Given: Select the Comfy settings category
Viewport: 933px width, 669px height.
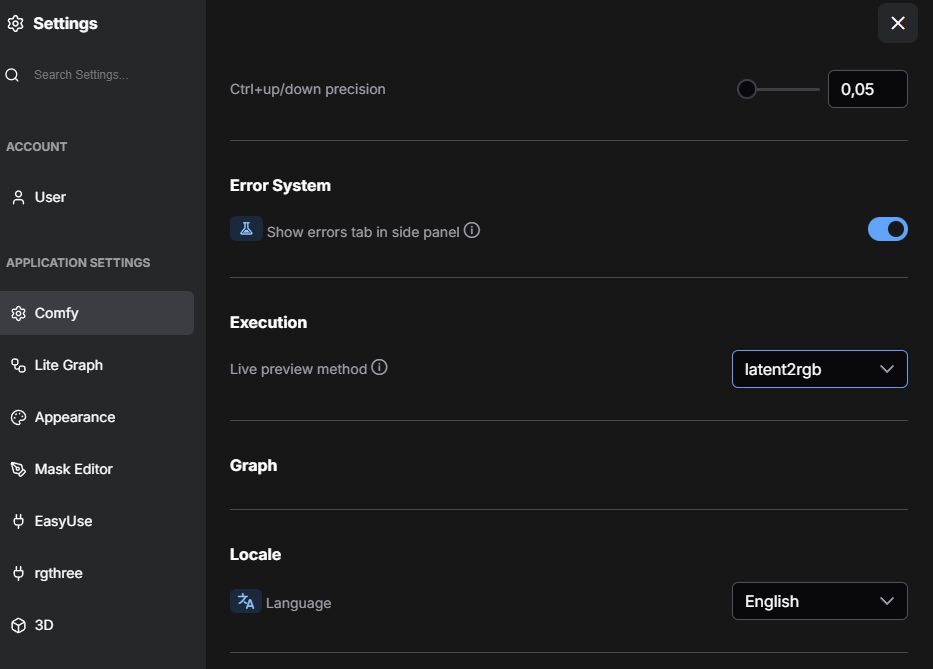Looking at the screenshot, I should coord(97,313).
